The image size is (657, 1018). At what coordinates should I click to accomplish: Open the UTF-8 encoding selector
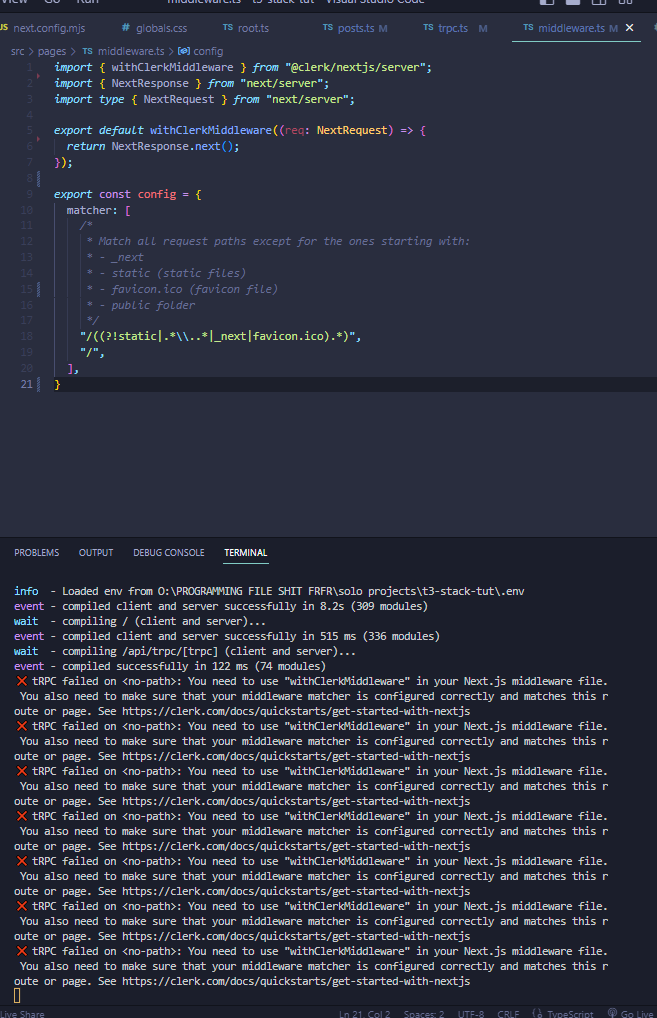point(471,1013)
